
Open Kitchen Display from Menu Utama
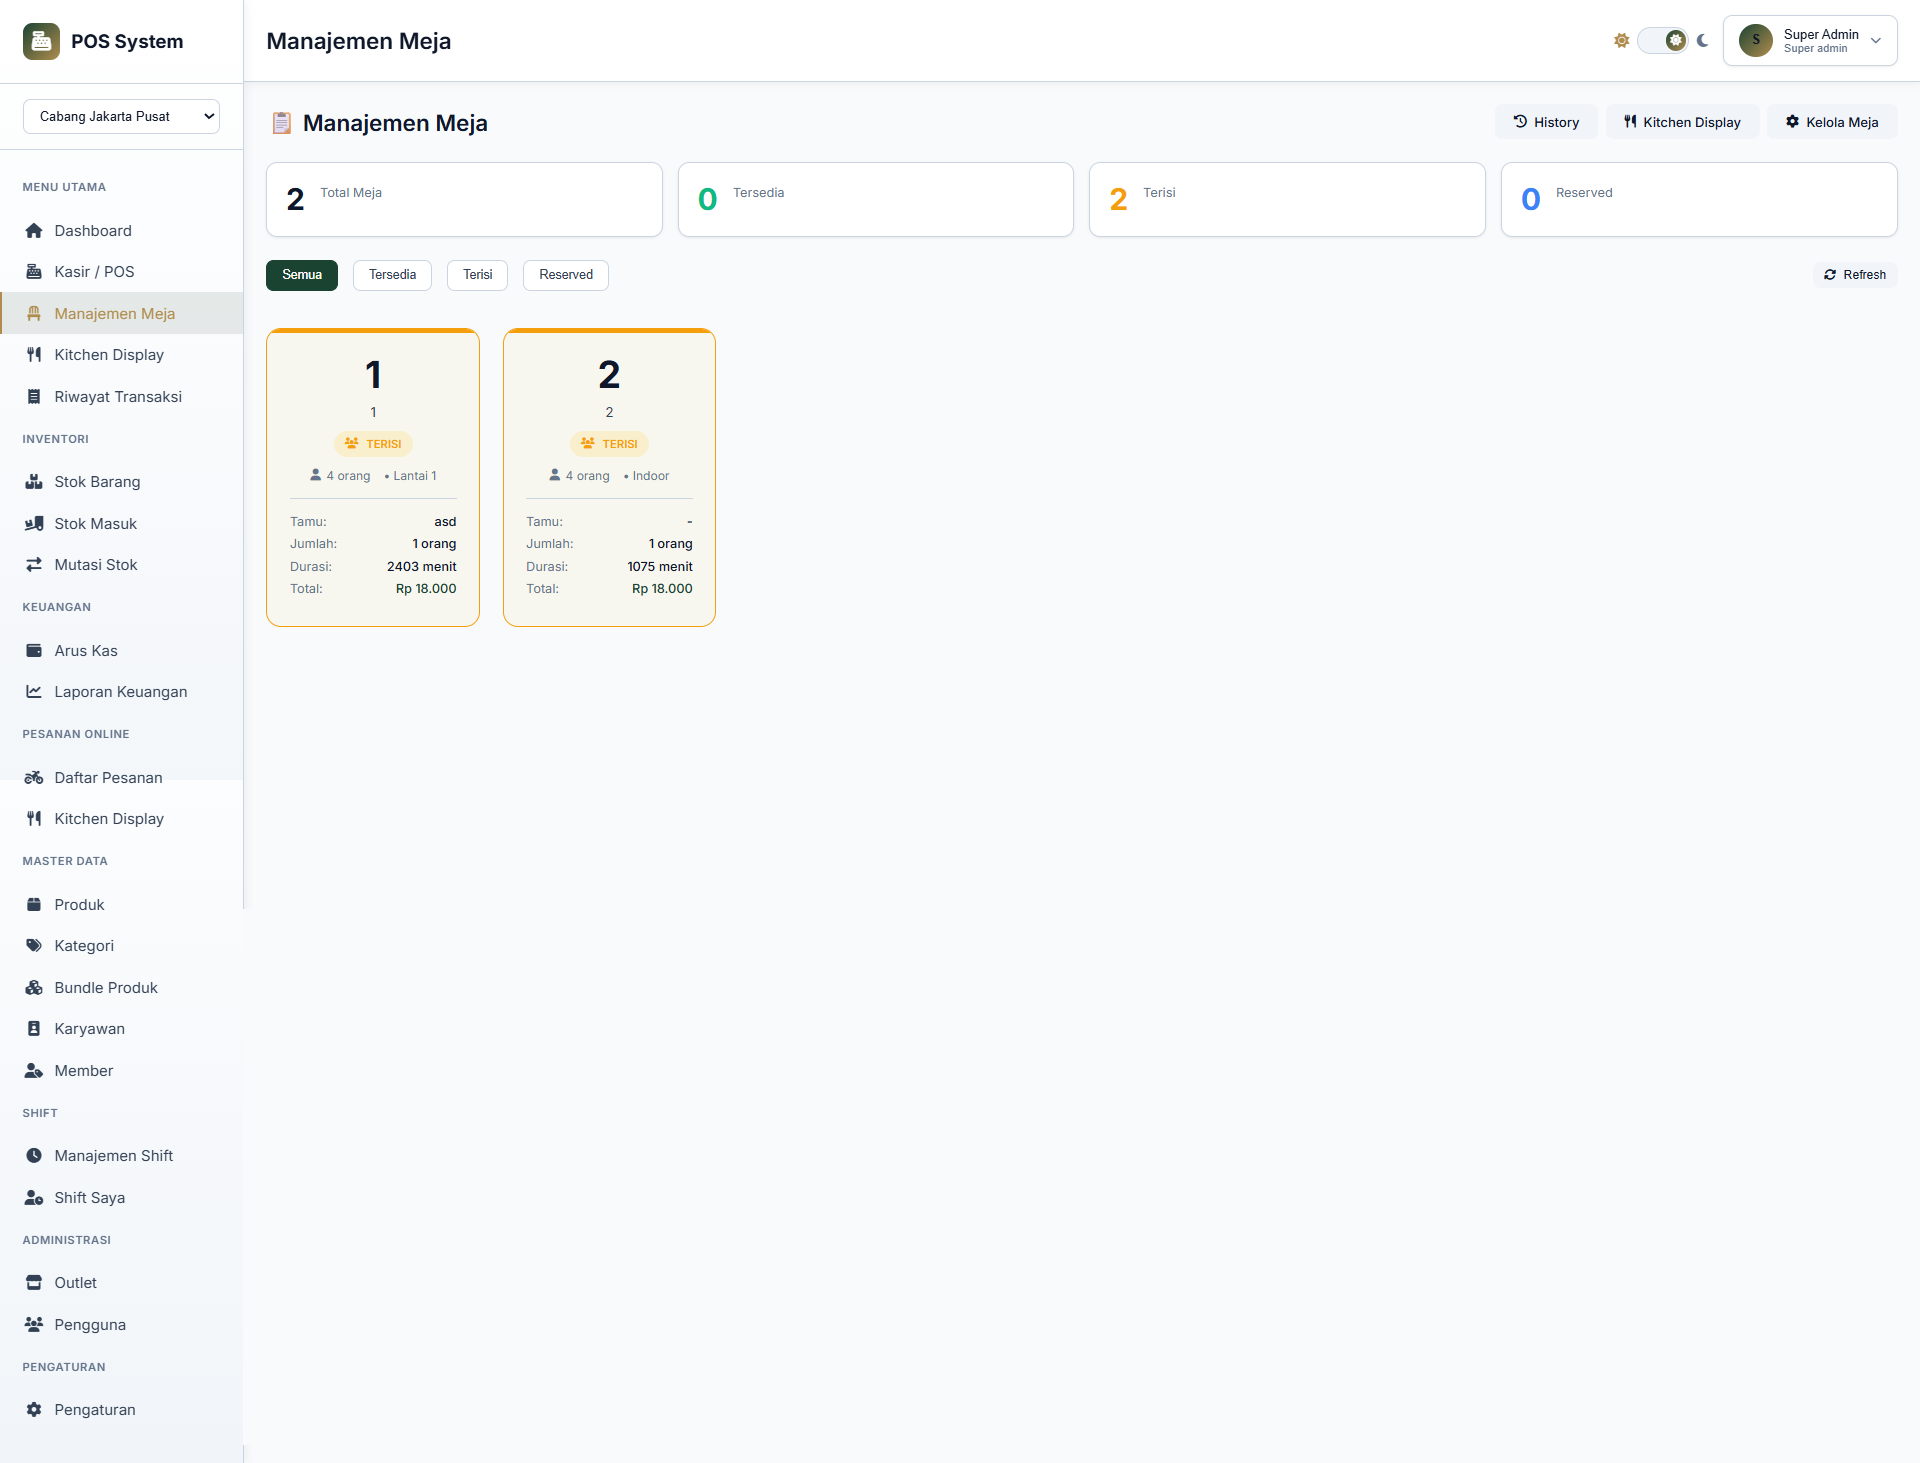[x=109, y=354]
